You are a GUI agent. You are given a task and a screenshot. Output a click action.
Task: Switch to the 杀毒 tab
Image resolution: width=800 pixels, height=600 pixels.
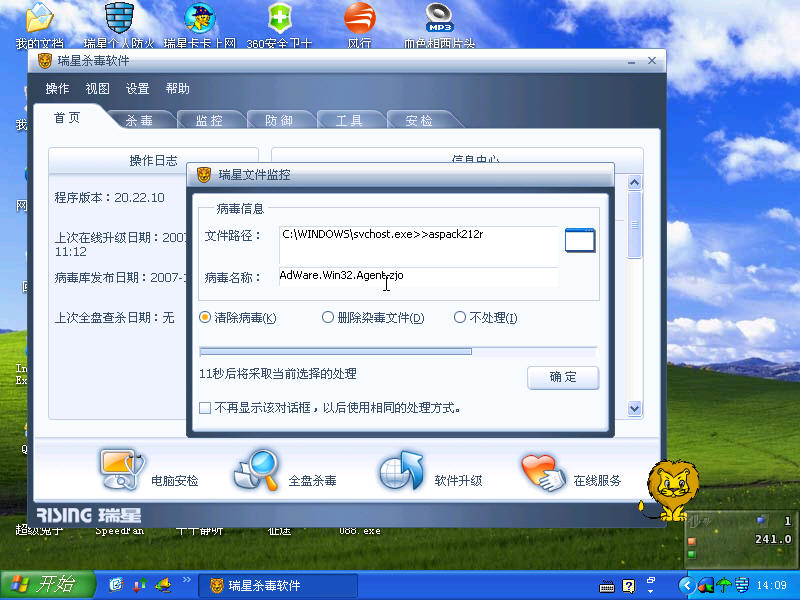pos(139,120)
